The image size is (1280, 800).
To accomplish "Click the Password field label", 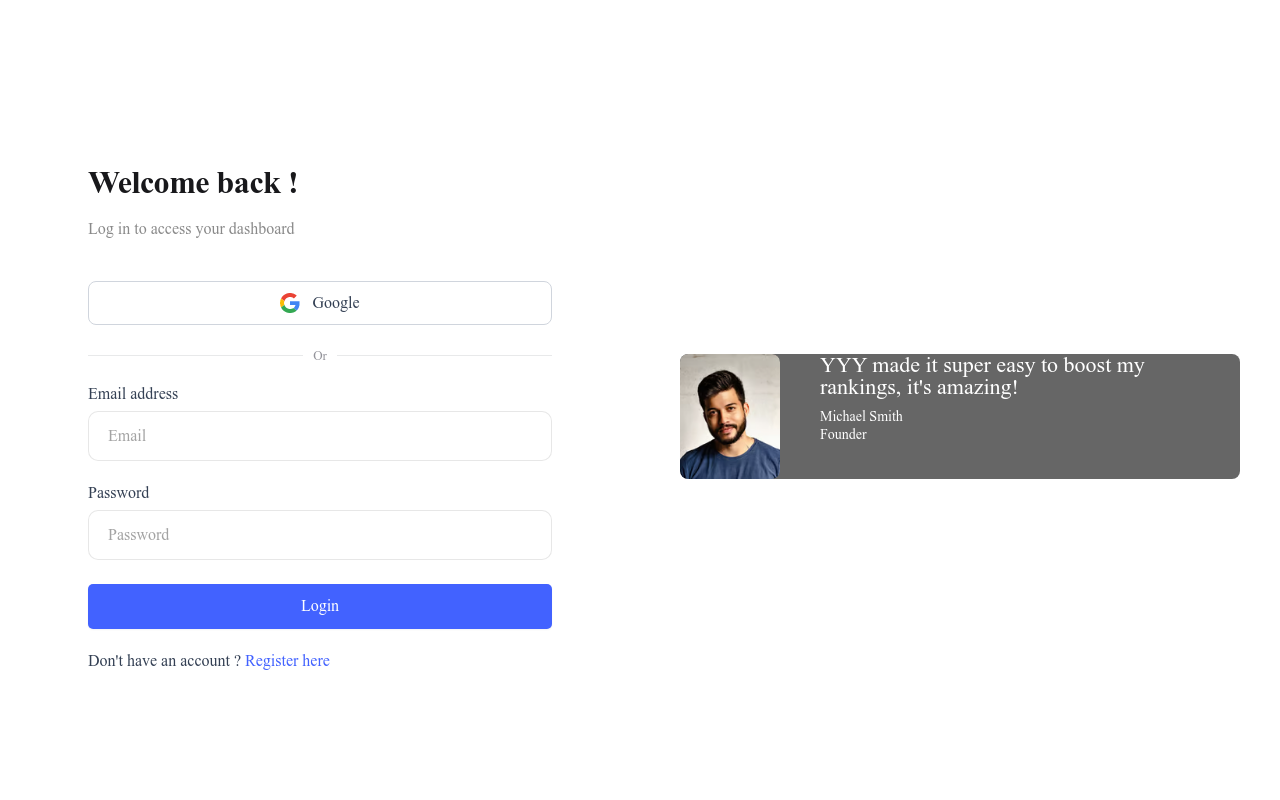I will pos(118,493).
